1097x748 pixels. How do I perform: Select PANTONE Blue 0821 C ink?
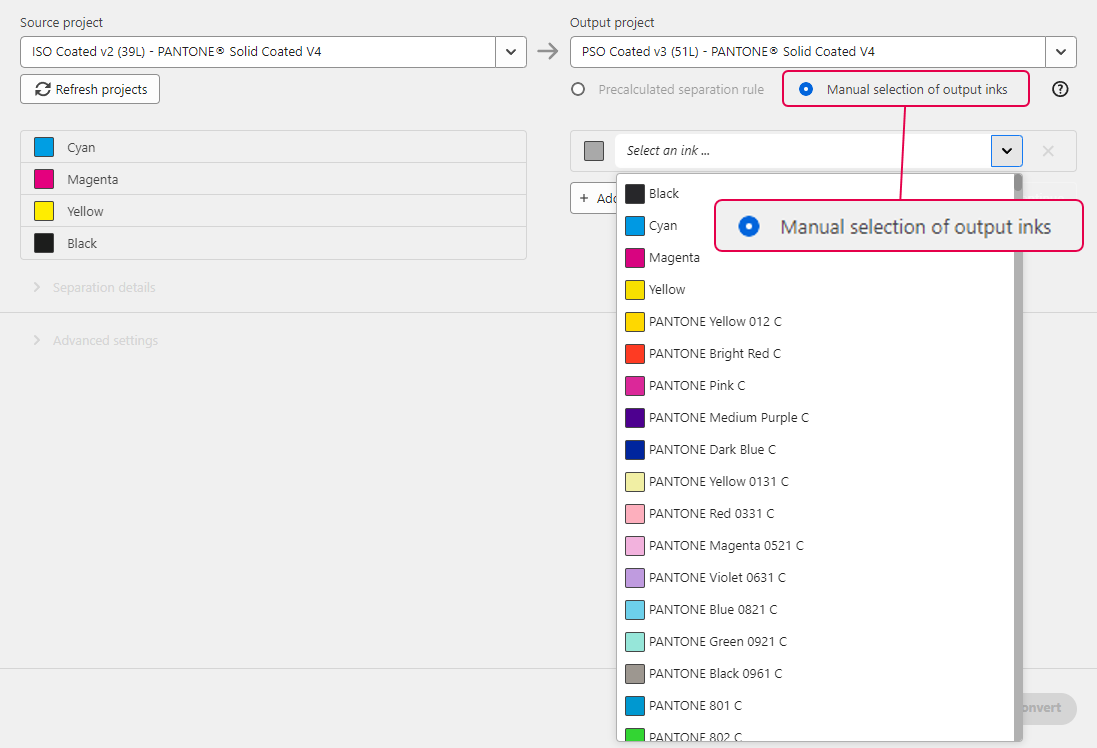(x=816, y=610)
